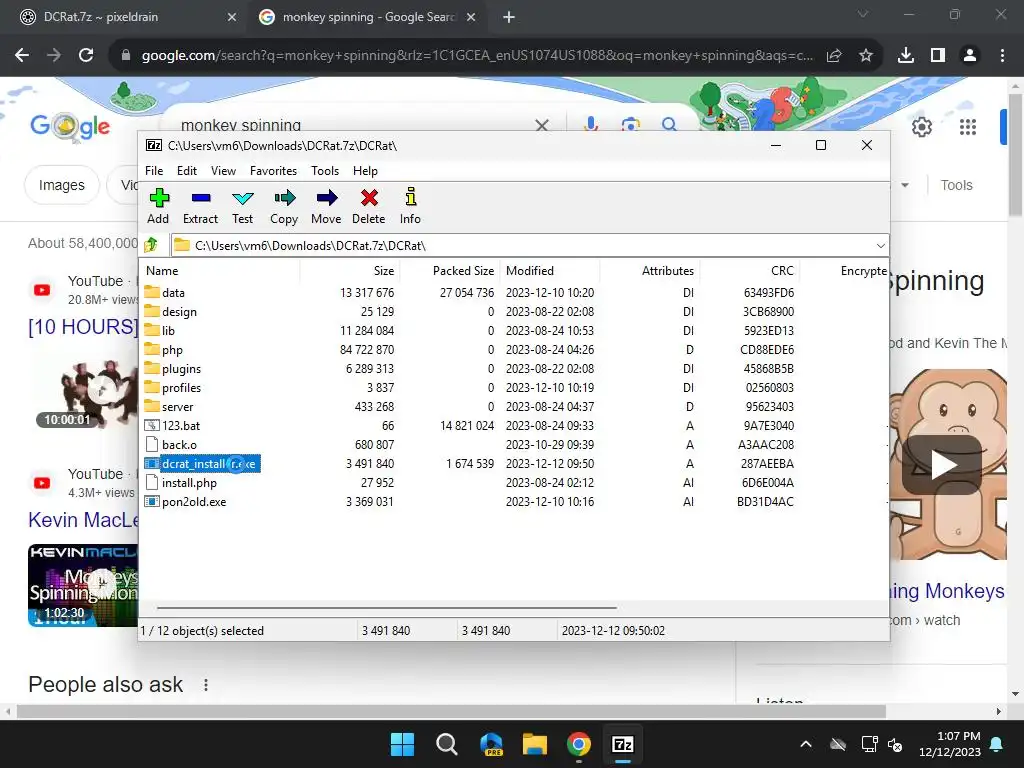This screenshot has width=1024, height=768.
Task: Click the Add button in 7-Zip toolbar
Action: coord(158,206)
